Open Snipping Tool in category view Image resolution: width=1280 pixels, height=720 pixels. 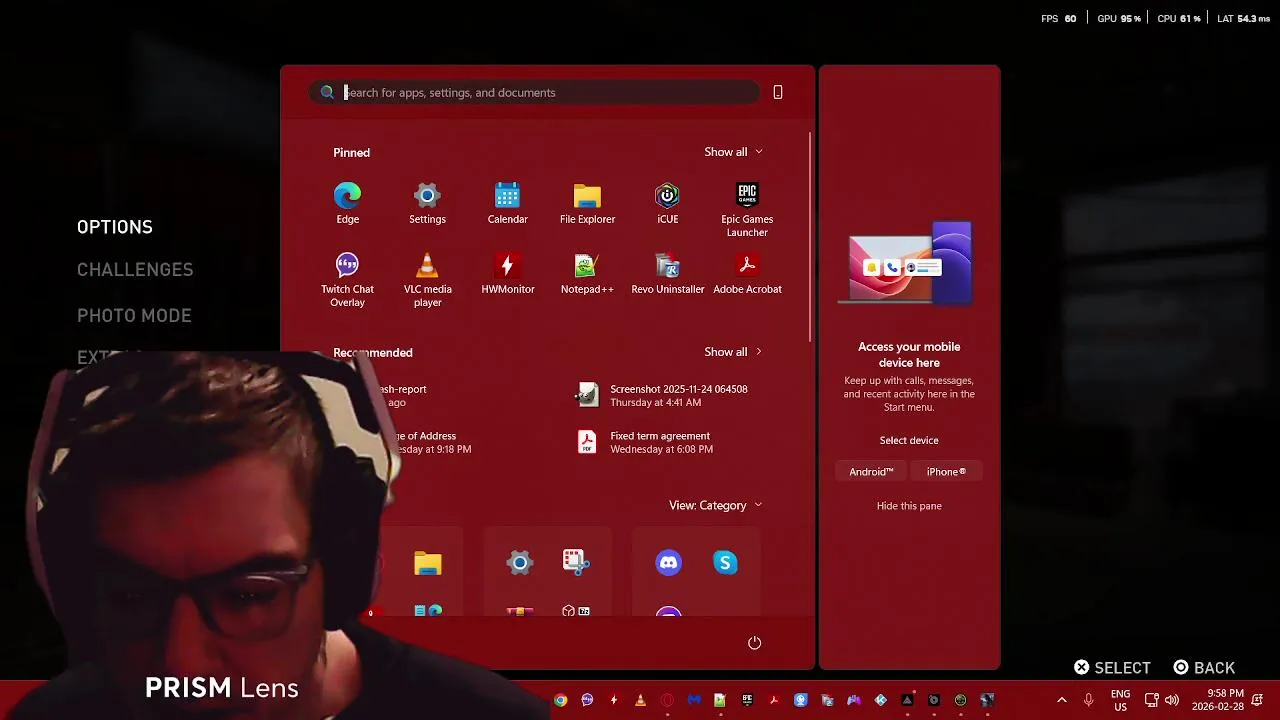point(575,562)
